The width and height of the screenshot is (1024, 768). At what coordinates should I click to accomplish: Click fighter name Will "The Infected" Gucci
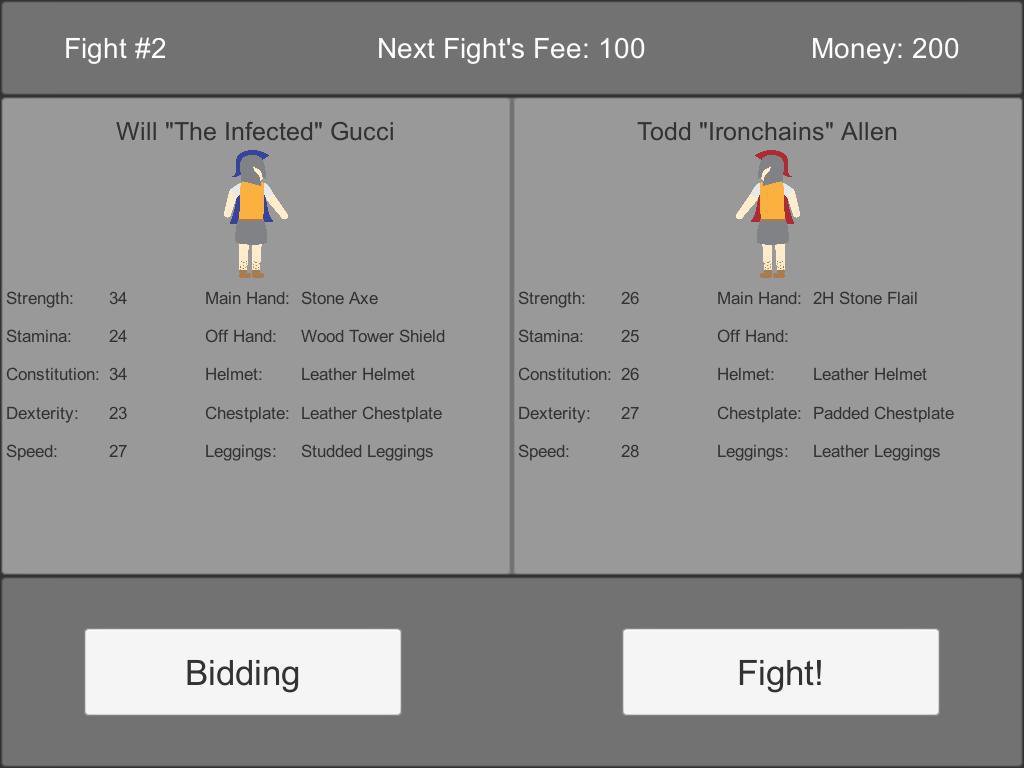255,131
